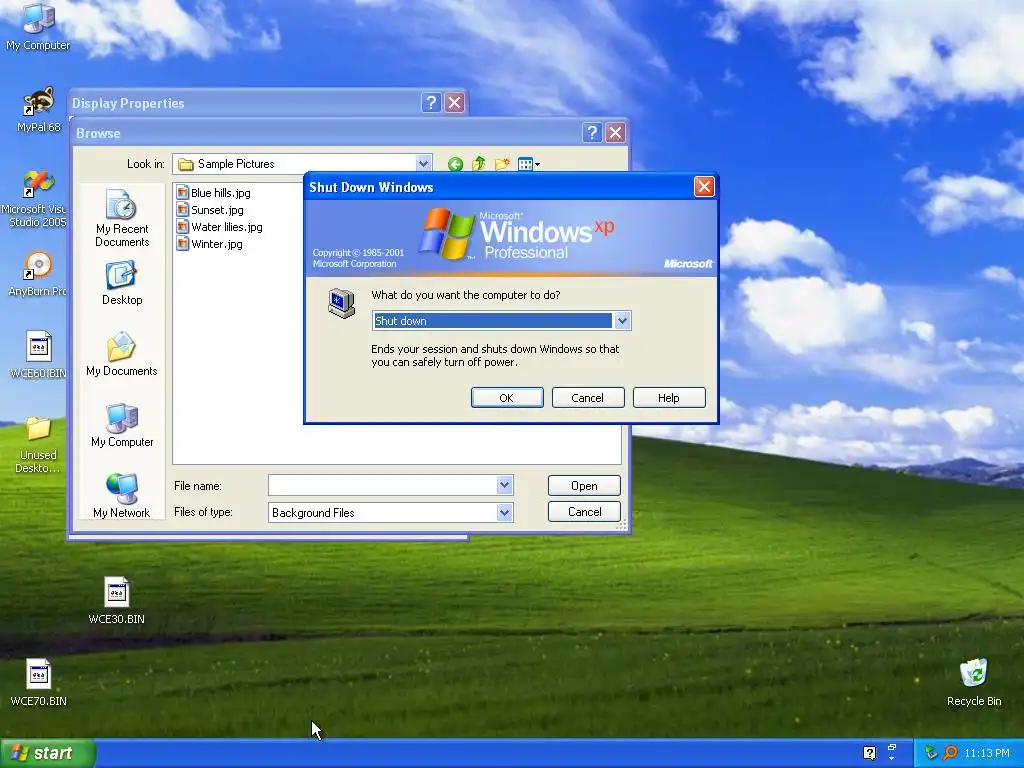
Task: Select the Unused Desktop folder icon
Action: tap(38, 445)
